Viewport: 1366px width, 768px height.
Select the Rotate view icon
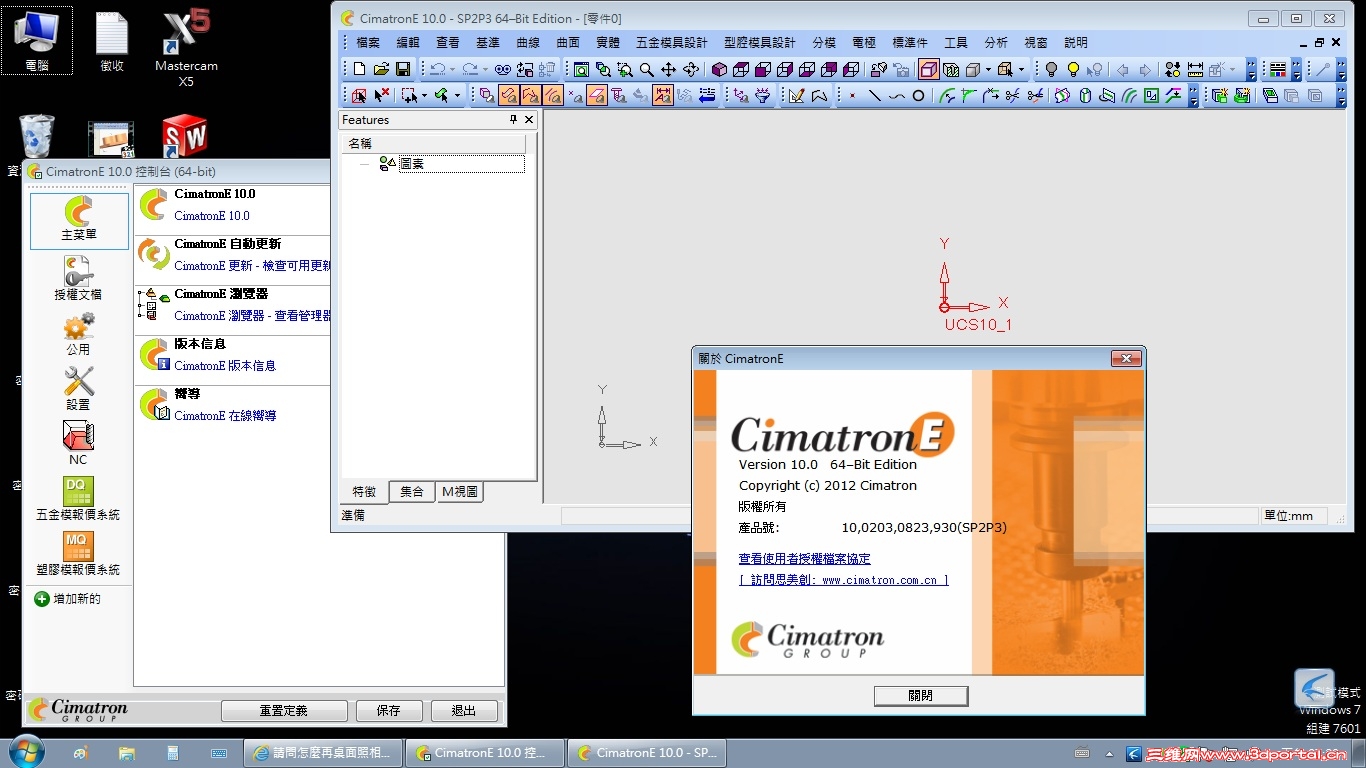coord(691,69)
